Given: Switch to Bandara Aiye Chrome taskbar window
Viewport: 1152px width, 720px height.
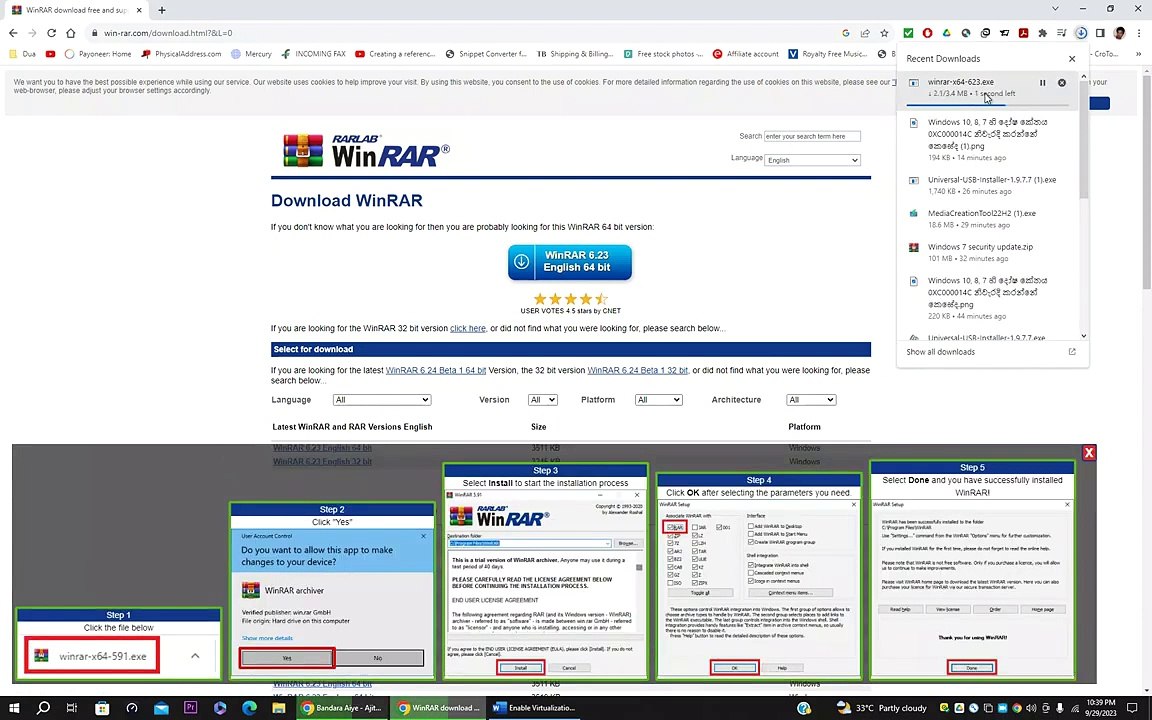Looking at the screenshot, I should 342,708.
